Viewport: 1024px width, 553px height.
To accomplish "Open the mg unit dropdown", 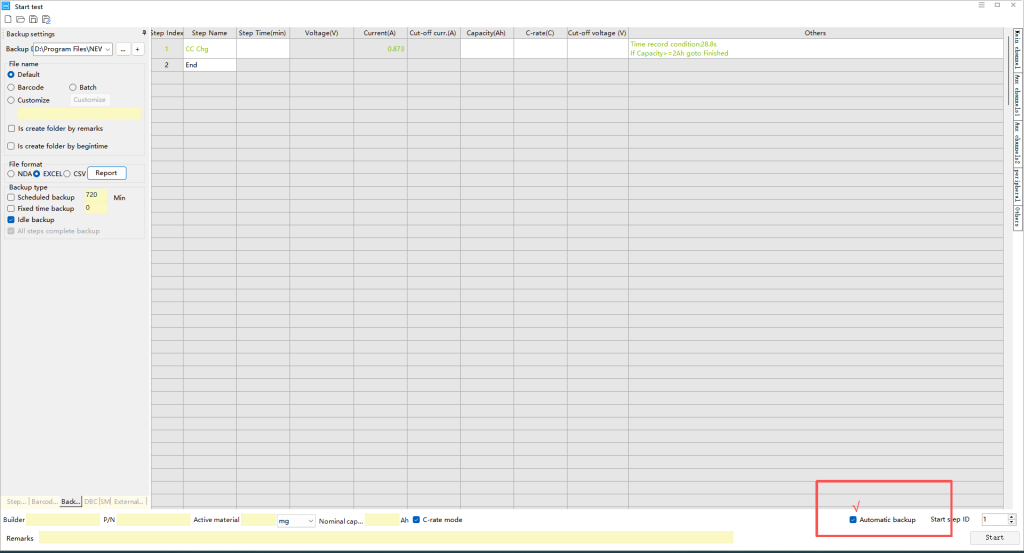I will tap(310, 521).
